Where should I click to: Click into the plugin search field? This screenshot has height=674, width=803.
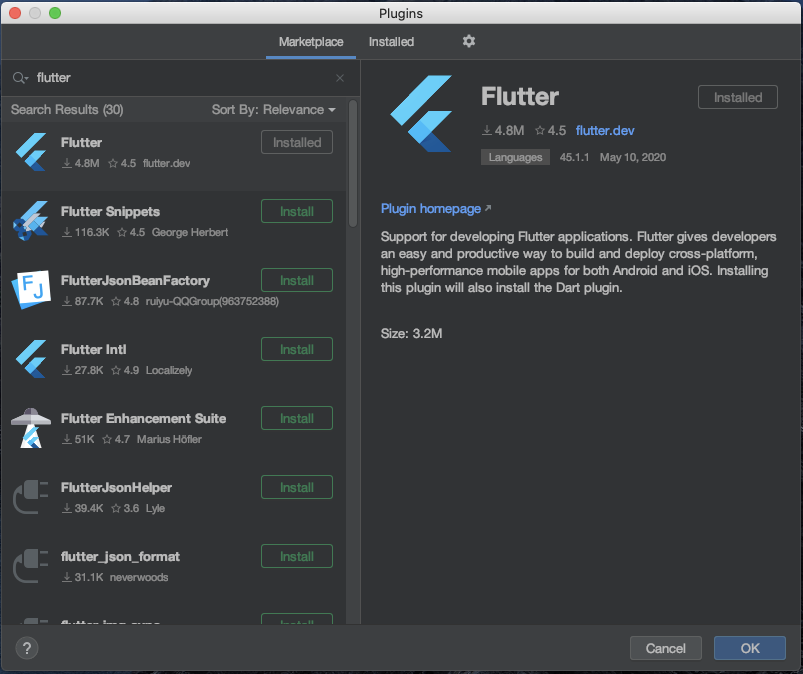point(179,78)
